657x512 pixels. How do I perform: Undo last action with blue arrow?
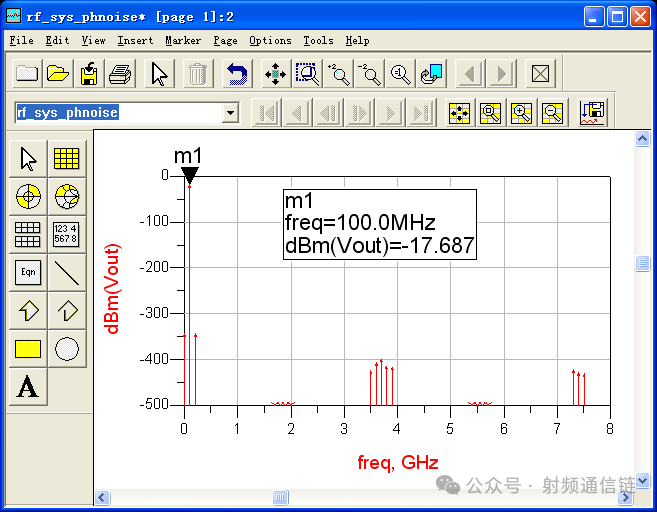(x=237, y=74)
